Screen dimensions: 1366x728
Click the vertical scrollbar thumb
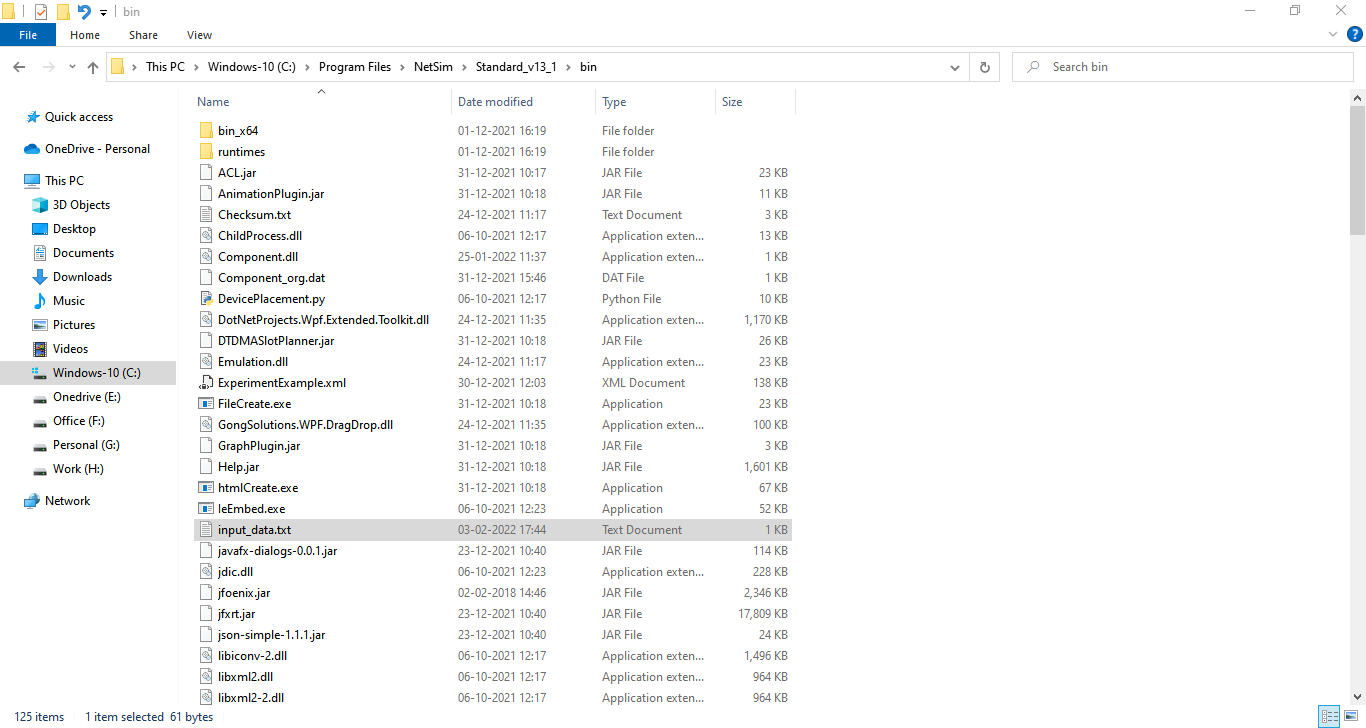tap(1357, 170)
